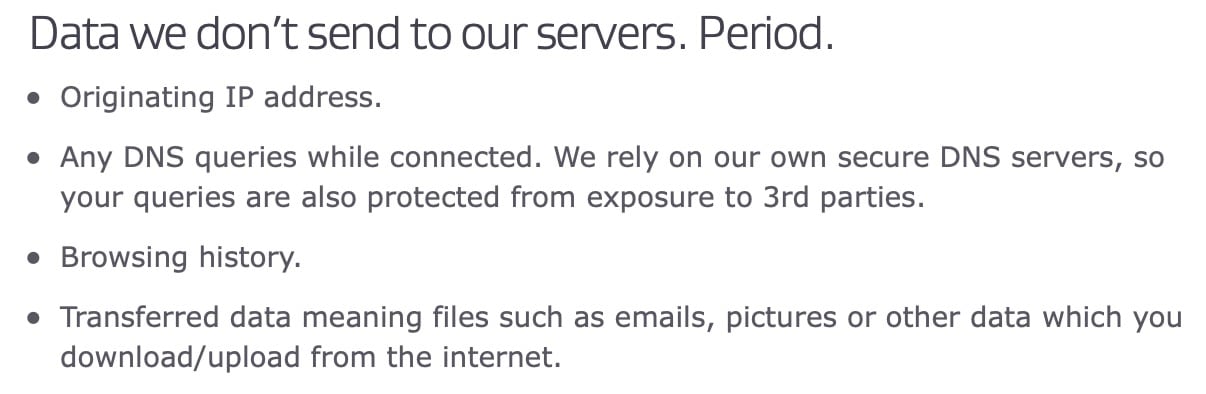Click the bullet dot before "Transferred data"
This screenshot has width=1206, height=394.
click(36, 318)
